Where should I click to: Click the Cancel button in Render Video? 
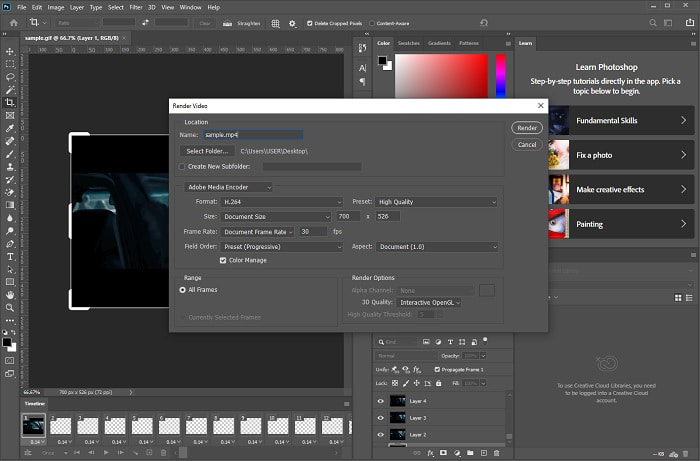click(527, 145)
